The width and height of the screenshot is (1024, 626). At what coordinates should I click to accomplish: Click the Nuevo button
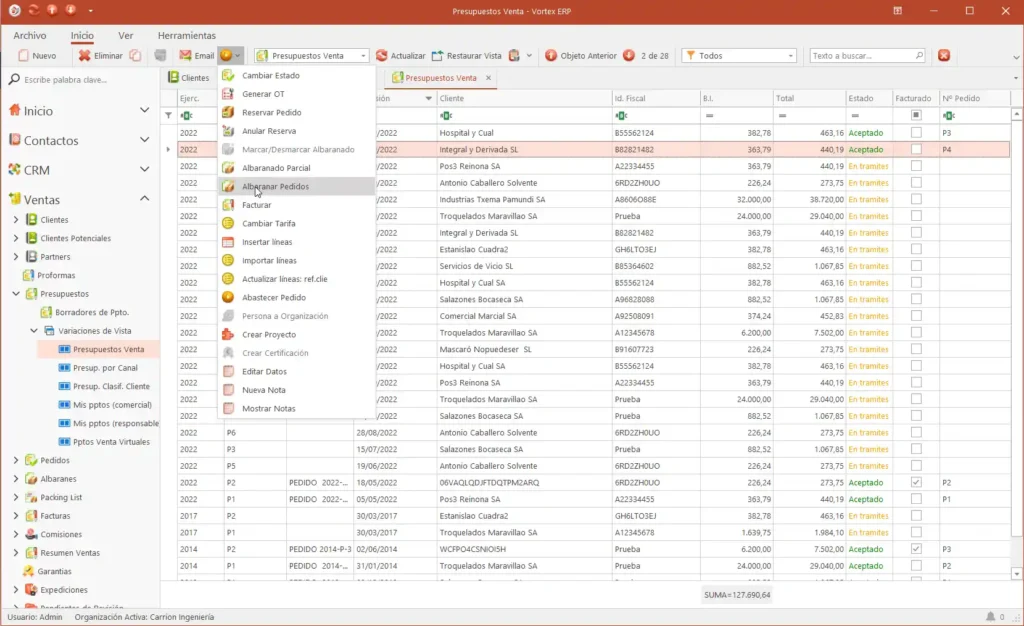click(37, 55)
